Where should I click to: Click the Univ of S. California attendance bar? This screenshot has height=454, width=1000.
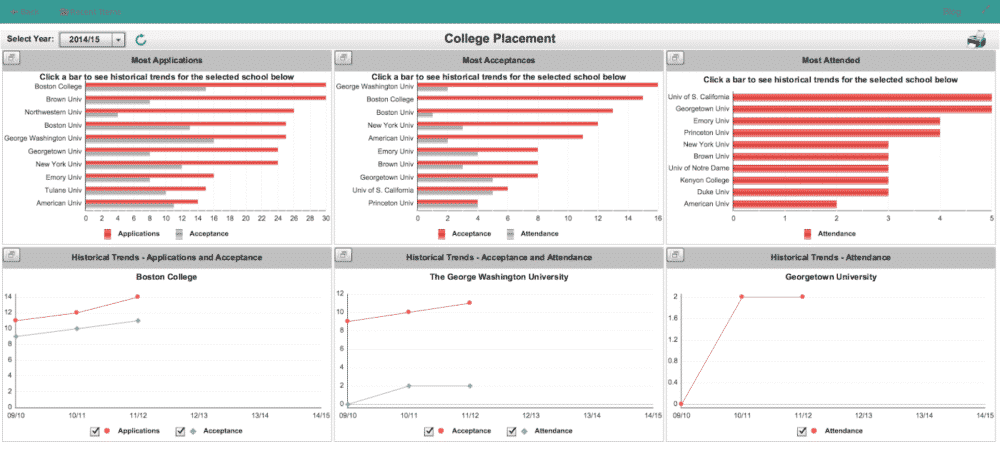pos(861,97)
